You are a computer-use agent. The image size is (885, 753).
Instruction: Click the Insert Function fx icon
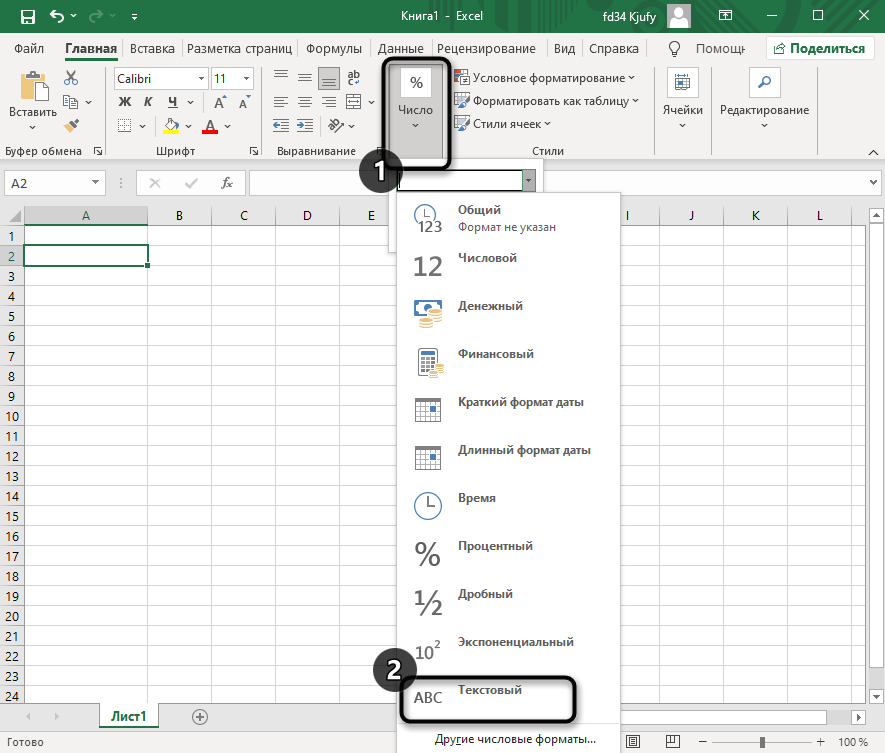227,183
